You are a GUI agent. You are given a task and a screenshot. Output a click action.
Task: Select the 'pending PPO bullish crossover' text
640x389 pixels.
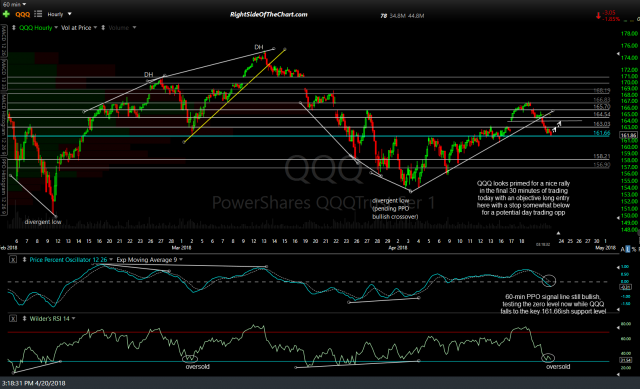(395, 213)
